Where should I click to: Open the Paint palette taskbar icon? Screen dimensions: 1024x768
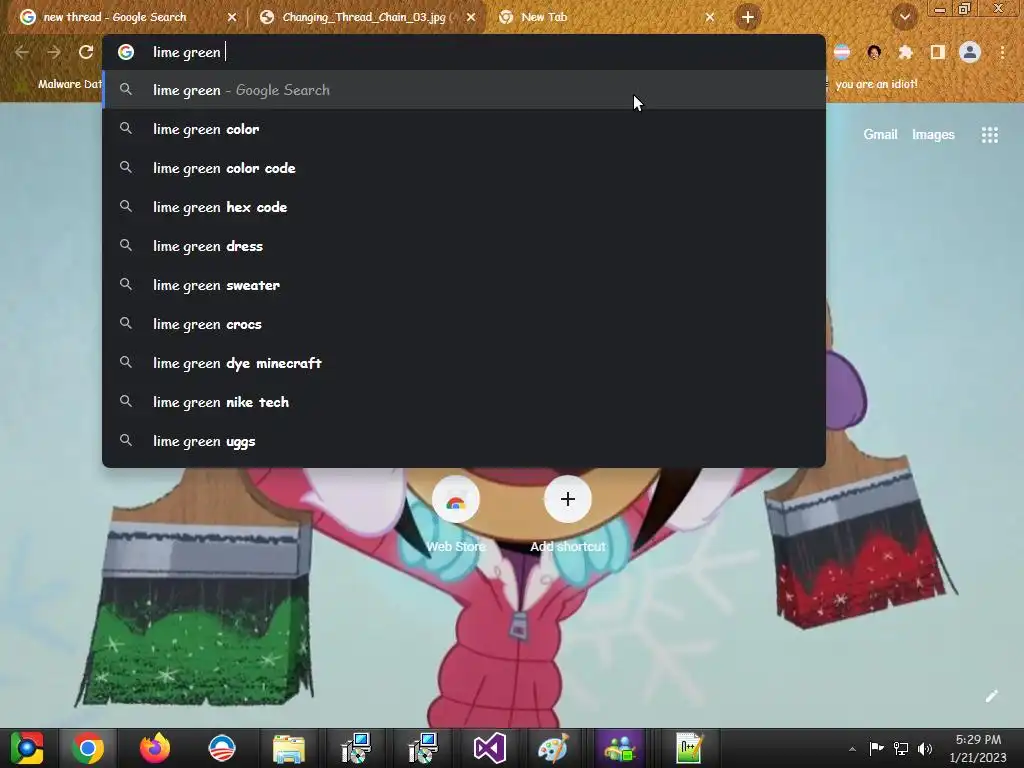[x=553, y=748]
